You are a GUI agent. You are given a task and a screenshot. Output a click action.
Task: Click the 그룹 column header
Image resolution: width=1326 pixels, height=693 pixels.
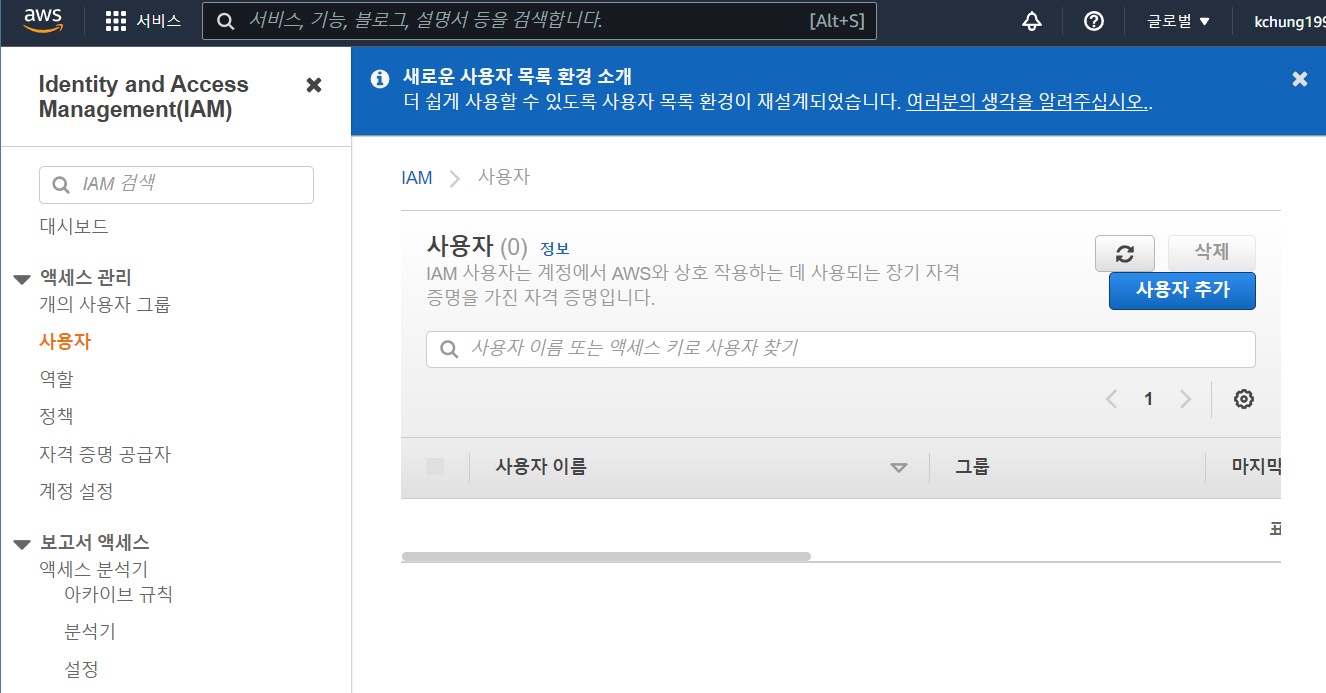click(972, 466)
